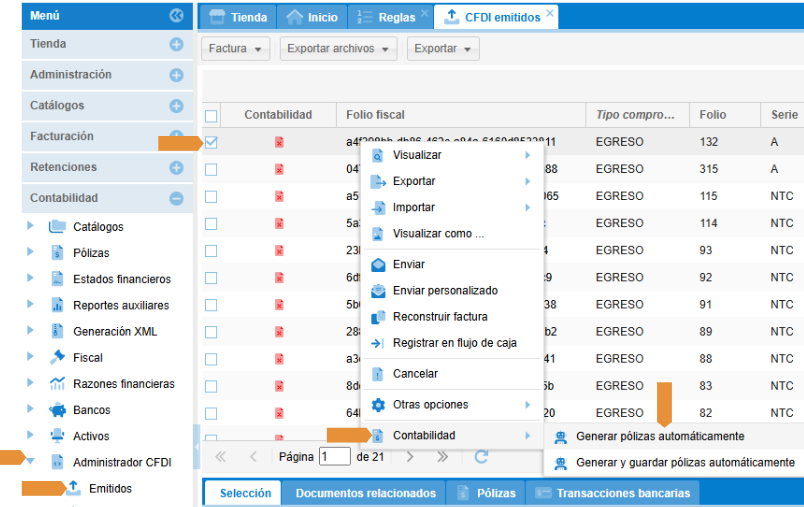Collapse the Menú sidebar with double-arrow icon
The height and width of the screenshot is (507, 804).
coord(177,15)
